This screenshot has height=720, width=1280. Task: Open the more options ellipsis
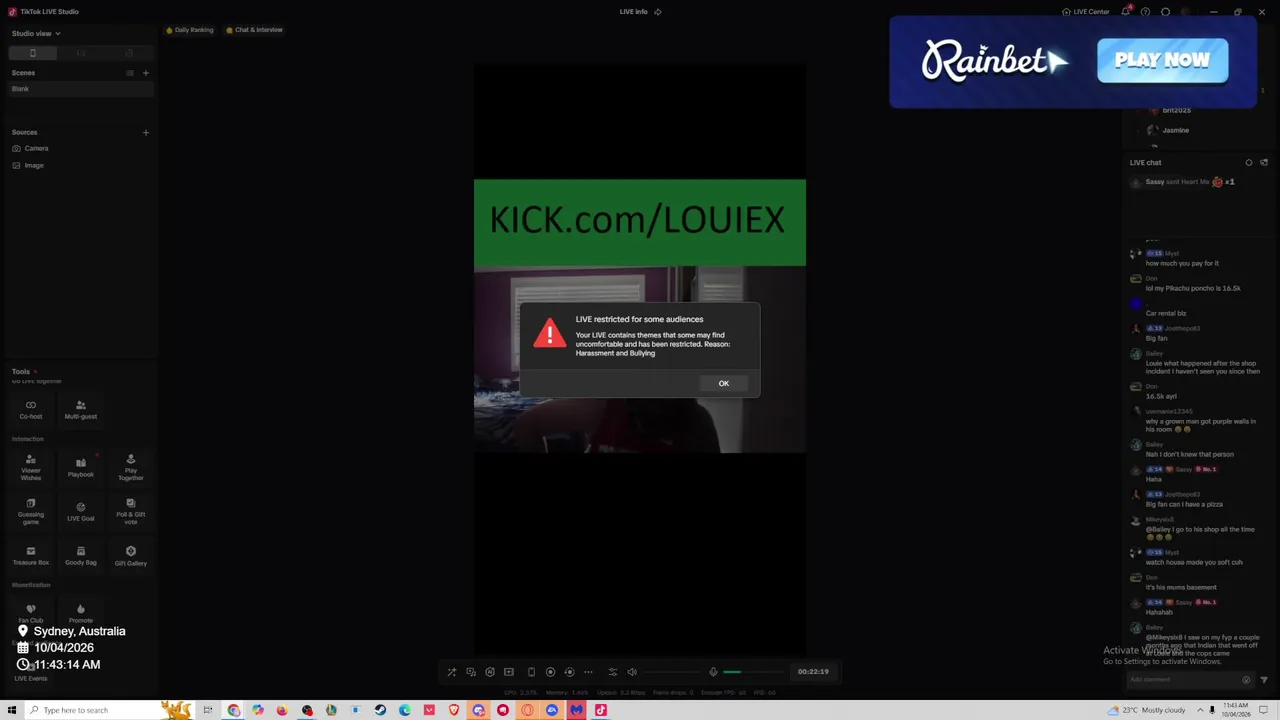[x=588, y=672]
